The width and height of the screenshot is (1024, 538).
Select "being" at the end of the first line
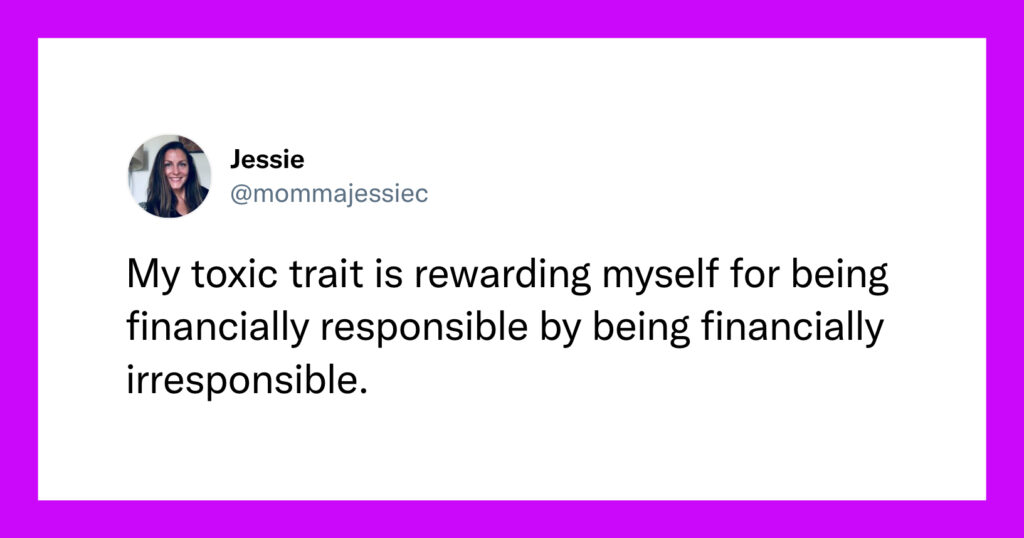pos(840,275)
